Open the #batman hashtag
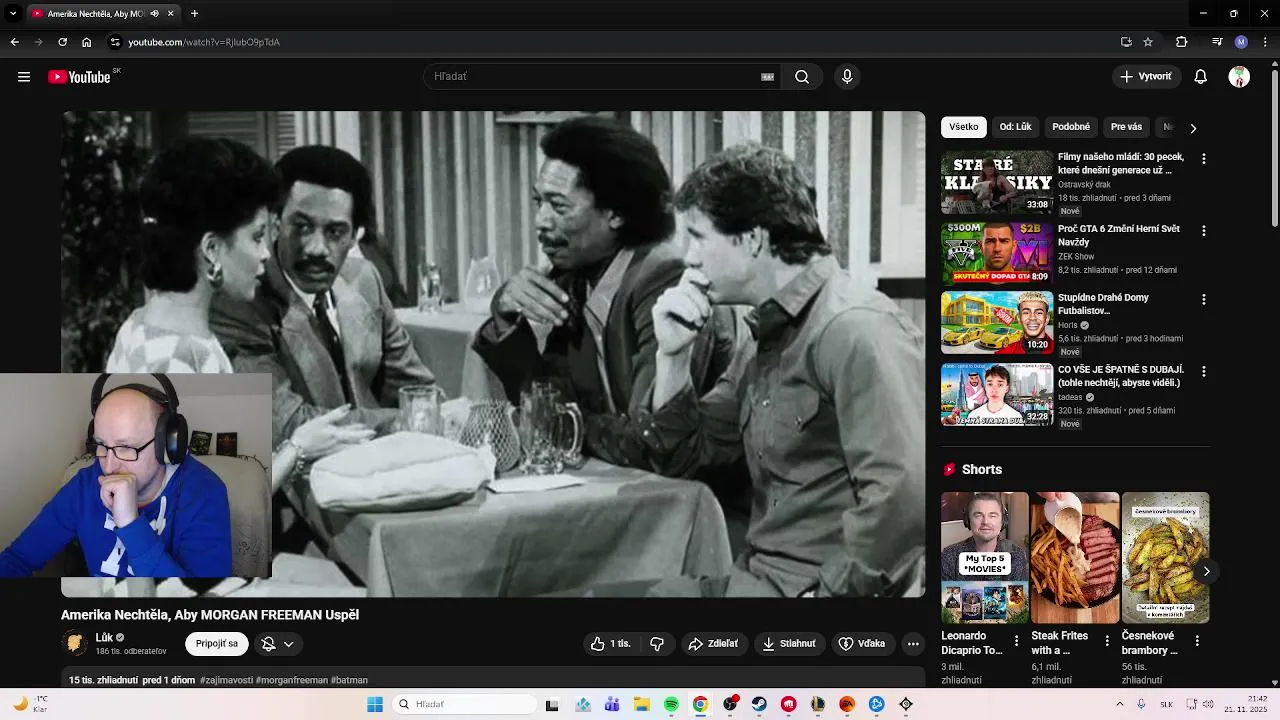The image size is (1280, 720). pyautogui.click(x=350, y=680)
